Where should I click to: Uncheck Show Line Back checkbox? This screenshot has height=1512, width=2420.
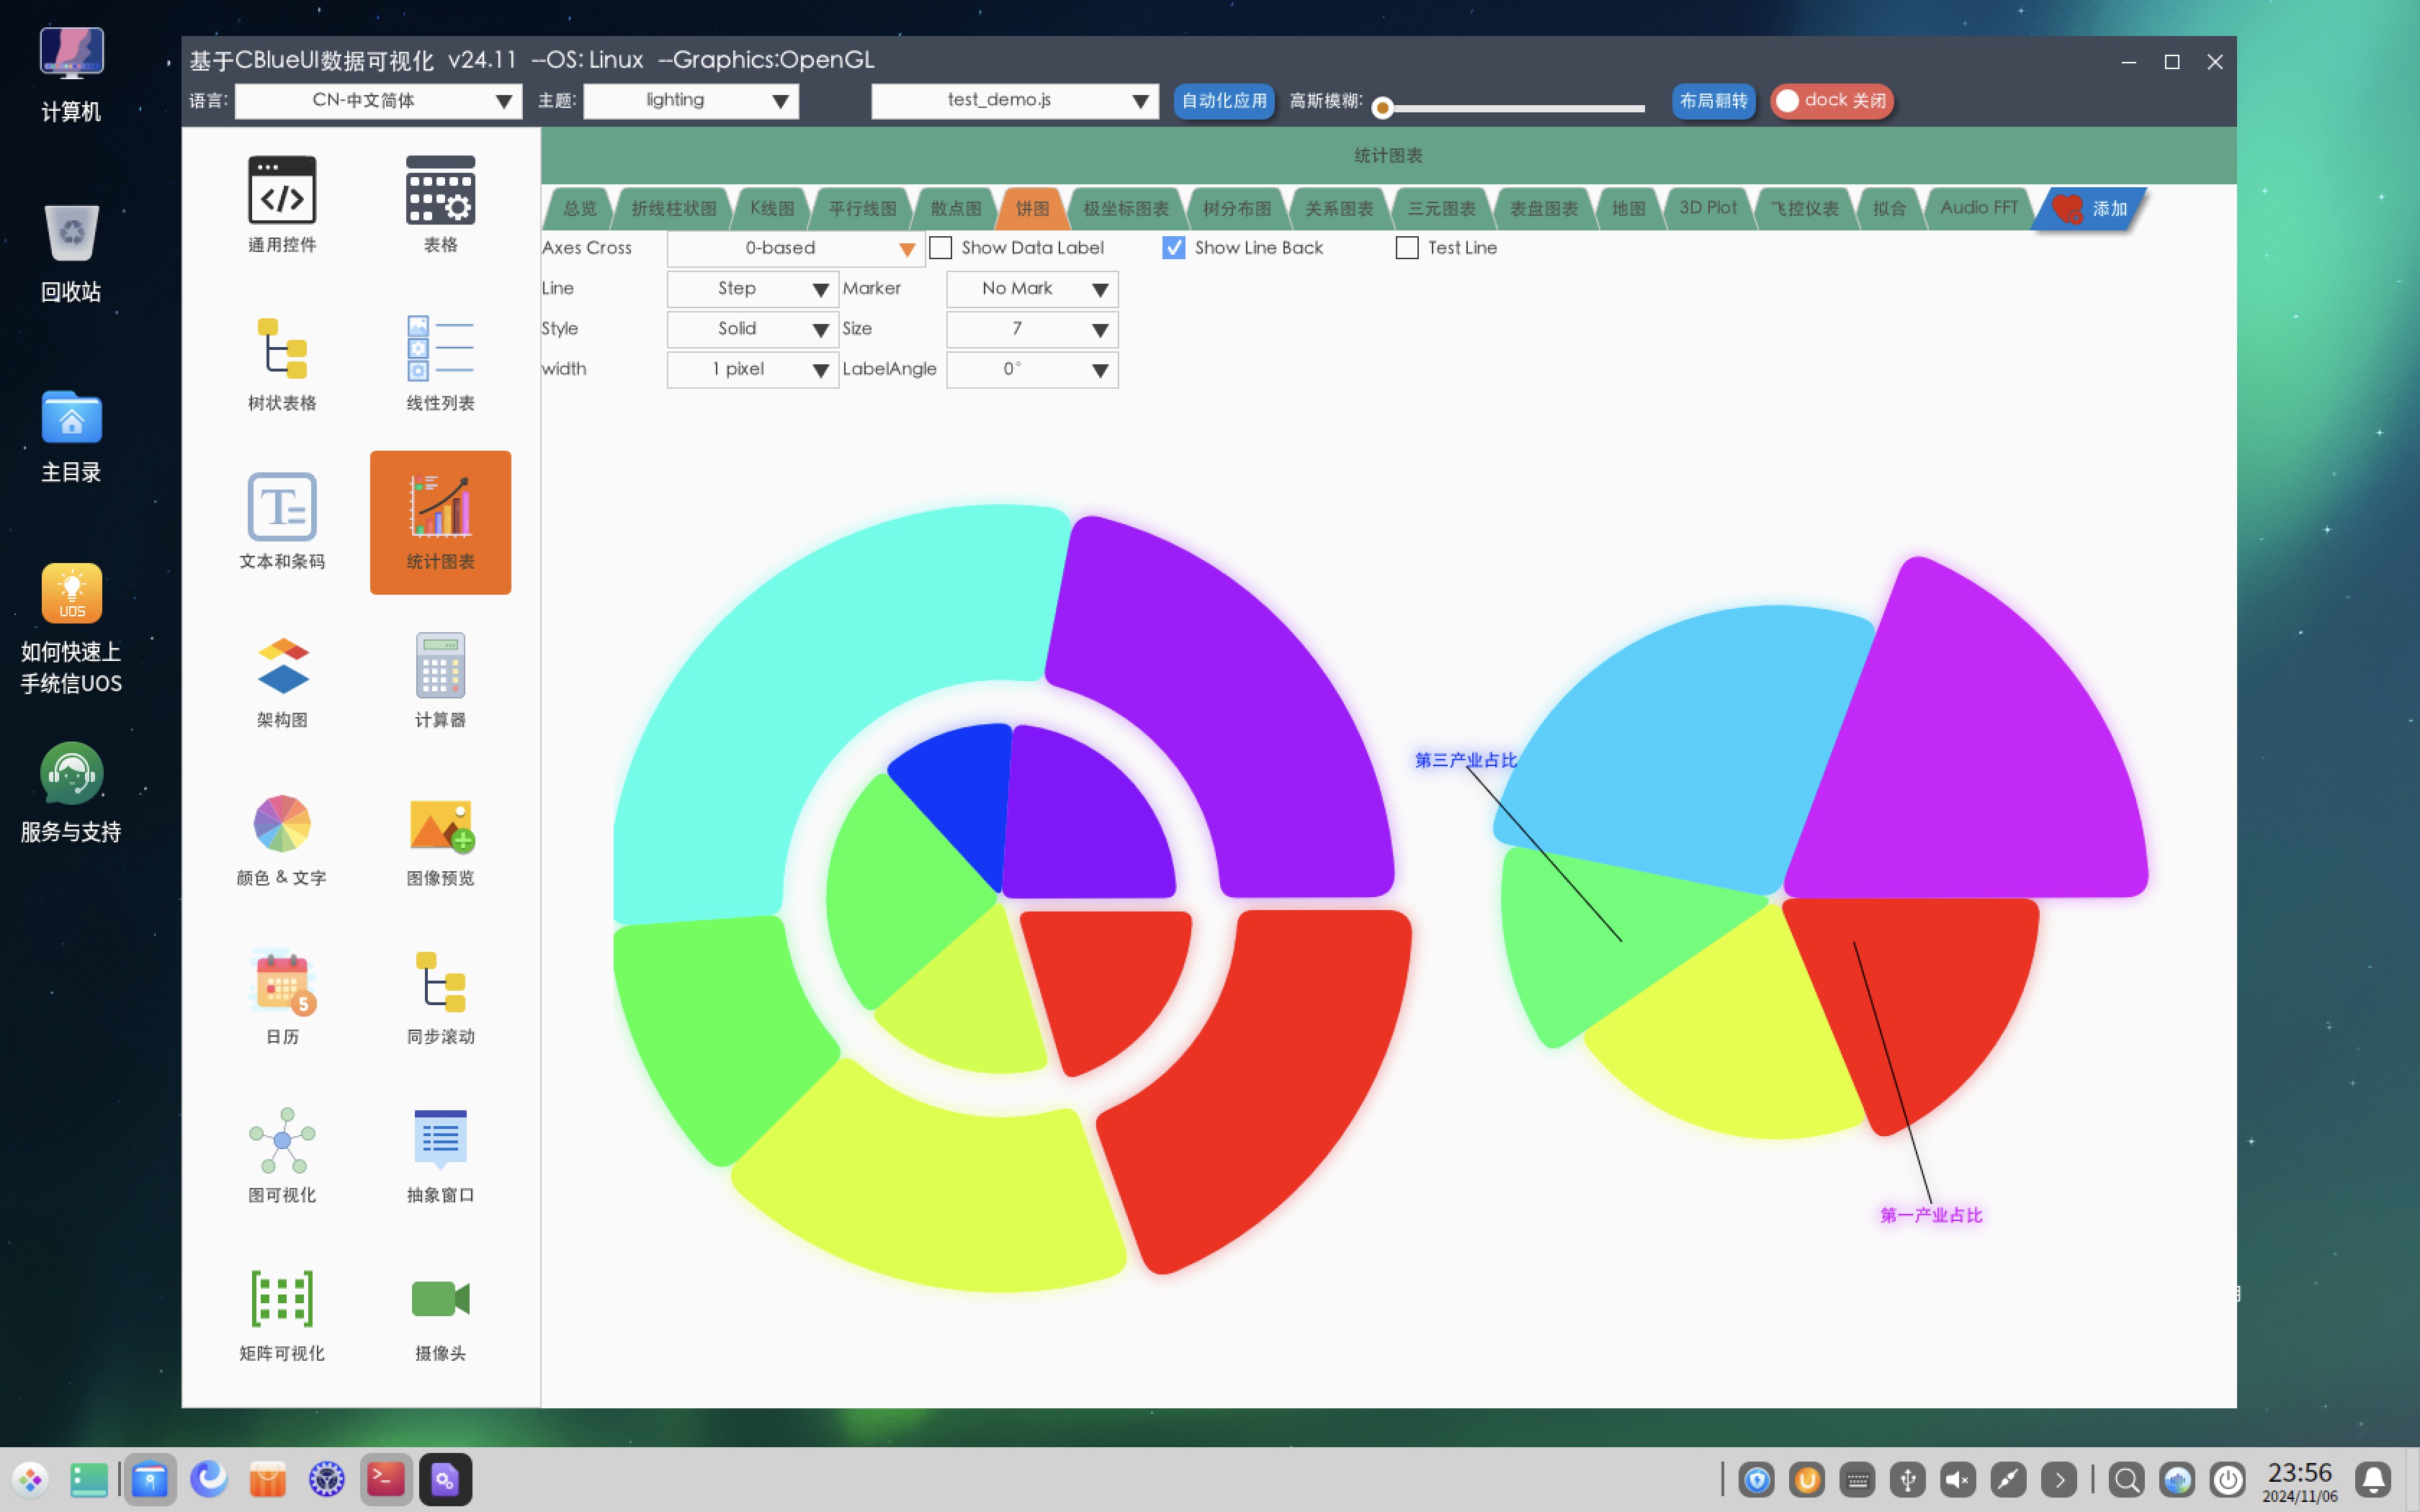(1174, 248)
